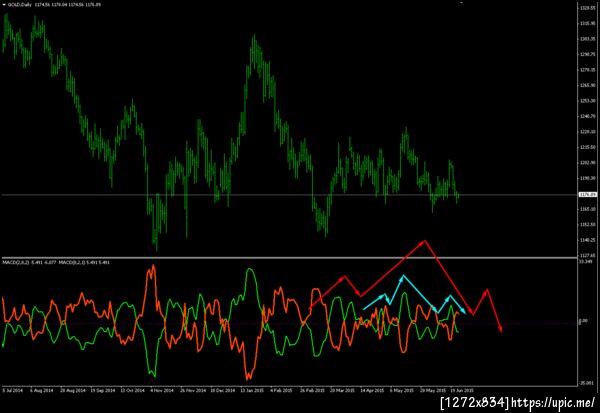The height and width of the screenshot is (413, 600).
Task: Click the 0.00 level label on MACD scale
Action: pos(585,321)
